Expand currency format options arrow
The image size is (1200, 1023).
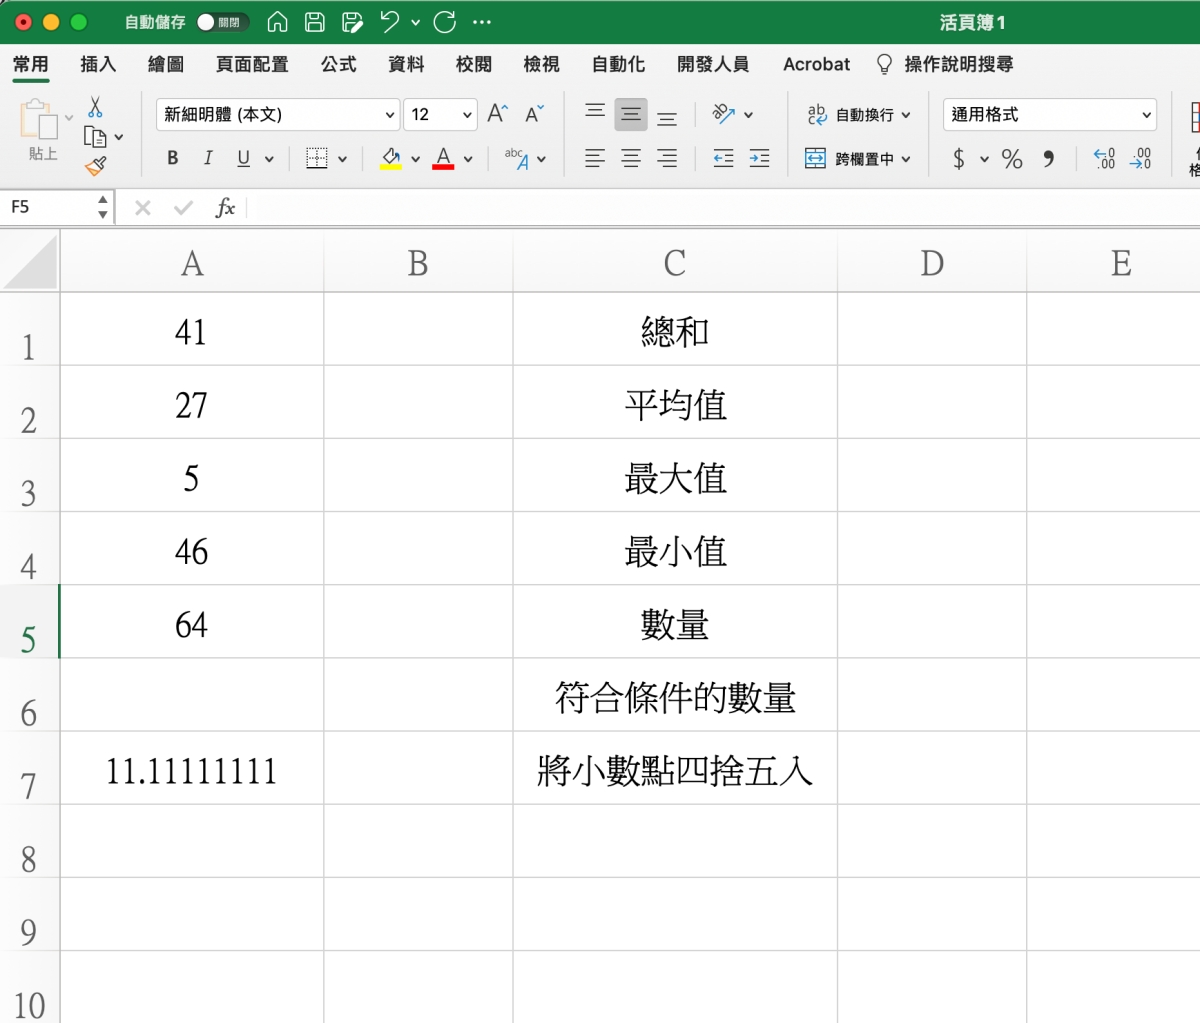click(984, 159)
